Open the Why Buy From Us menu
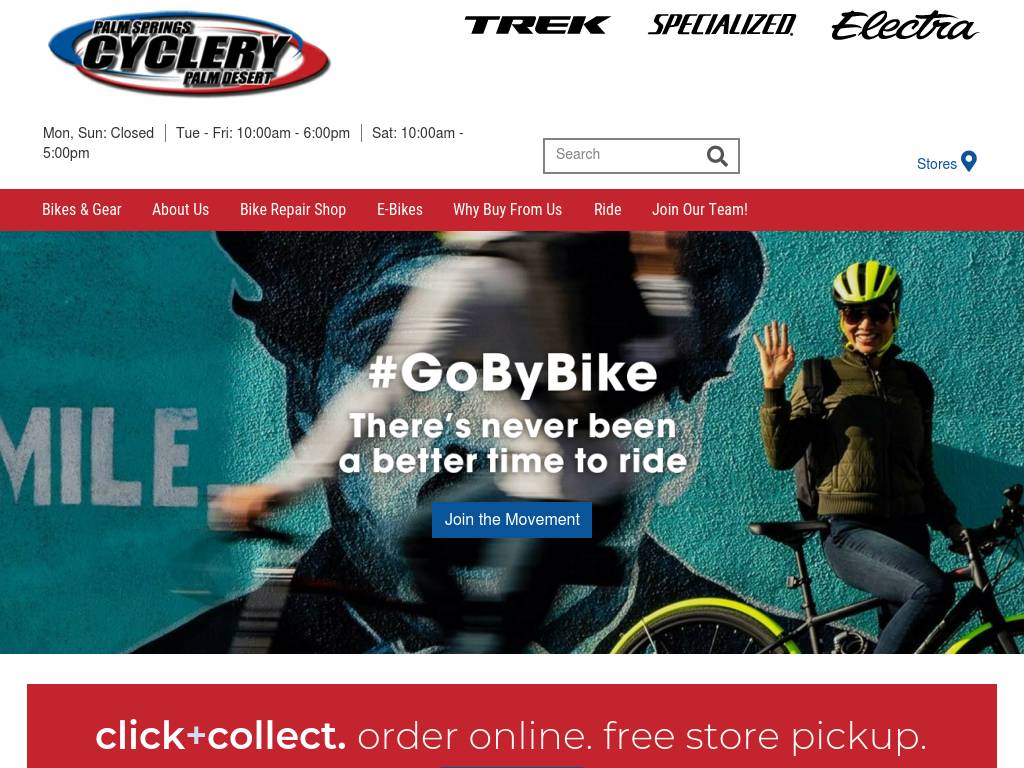Viewport: 1024px width, 768px height. (507, 210)
